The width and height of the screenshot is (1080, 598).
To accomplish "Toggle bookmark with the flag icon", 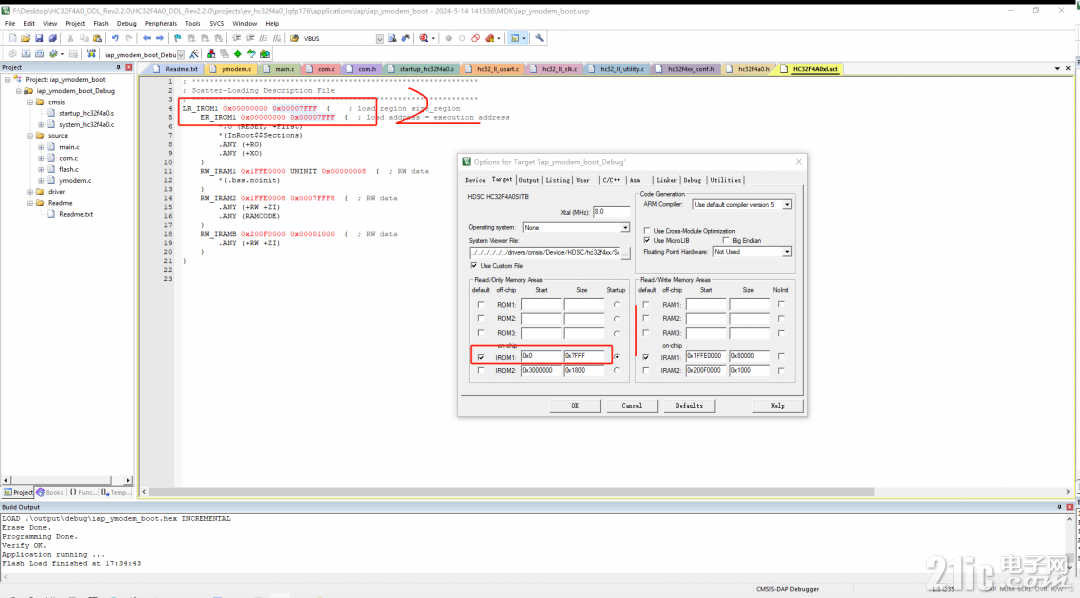I will pyautogui.click(x=178, y=39).
